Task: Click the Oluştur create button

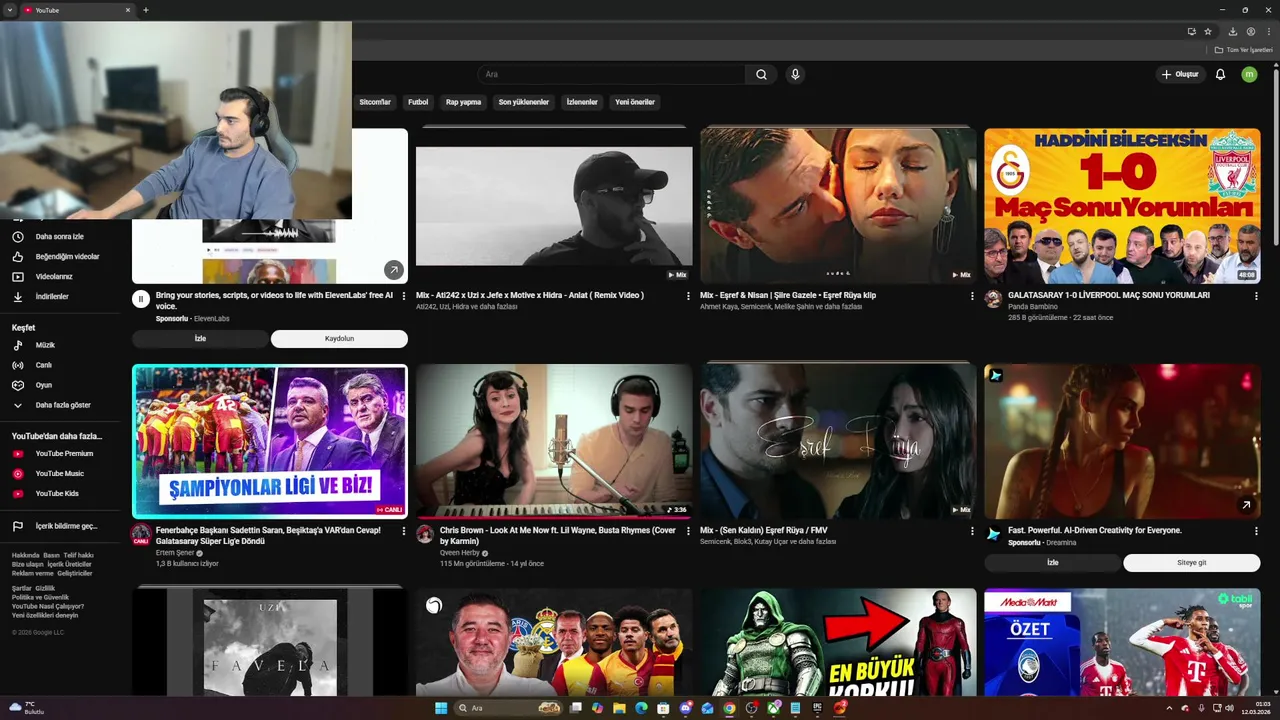Action: tap(1181, 74)
